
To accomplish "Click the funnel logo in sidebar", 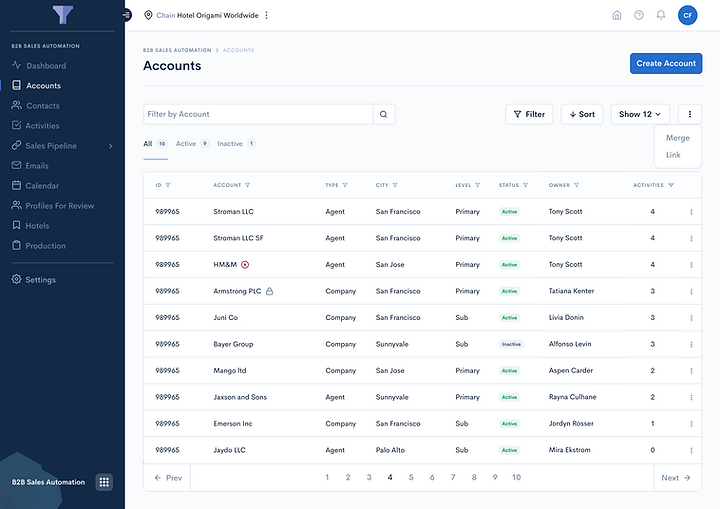I will tap(63, 15).
